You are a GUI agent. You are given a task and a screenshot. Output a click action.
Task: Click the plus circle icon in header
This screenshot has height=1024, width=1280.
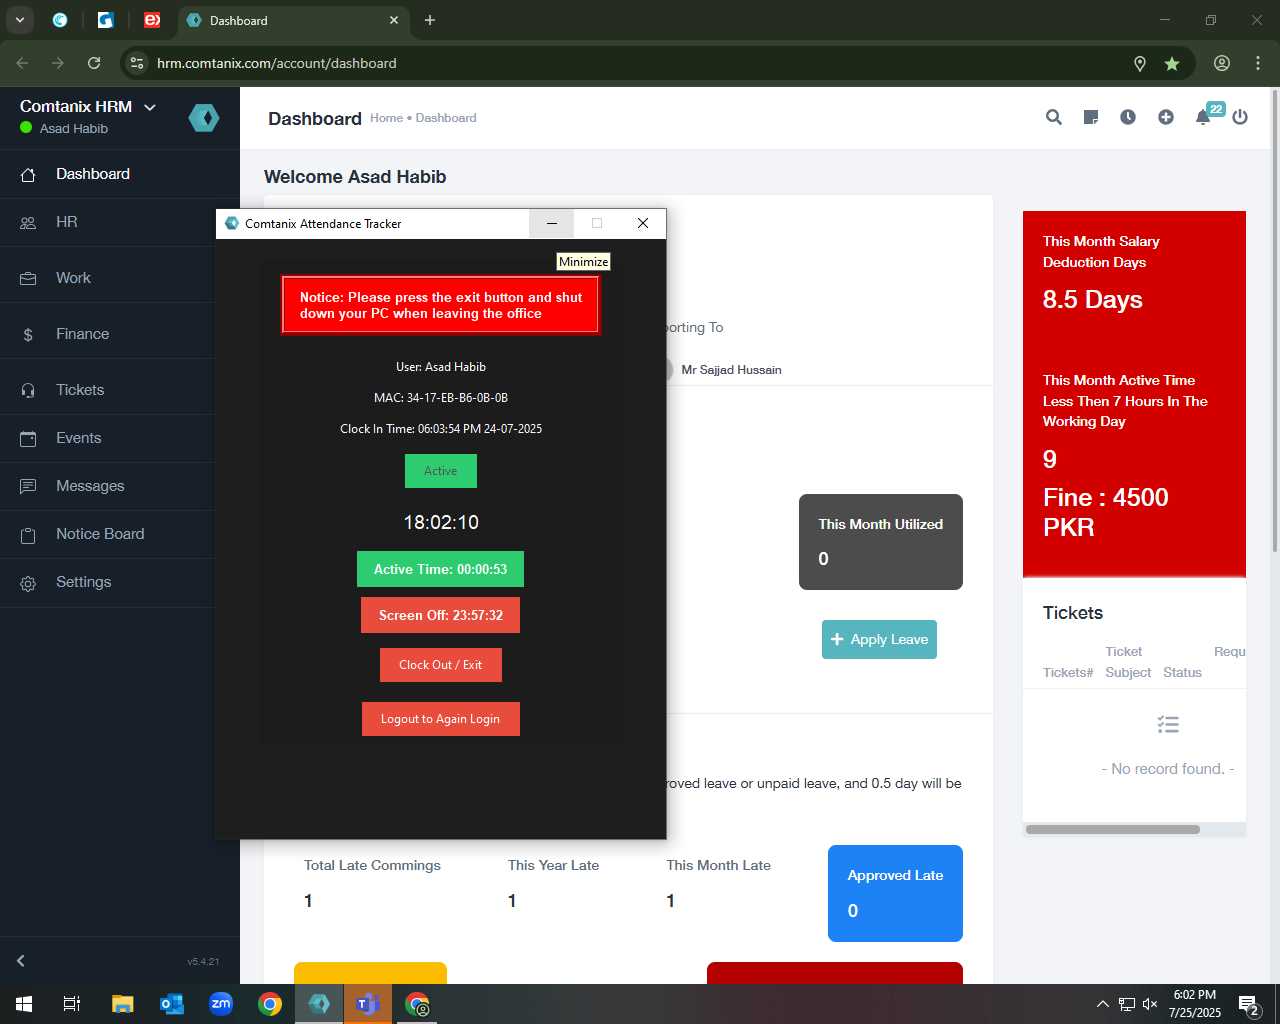[1166, 117]
